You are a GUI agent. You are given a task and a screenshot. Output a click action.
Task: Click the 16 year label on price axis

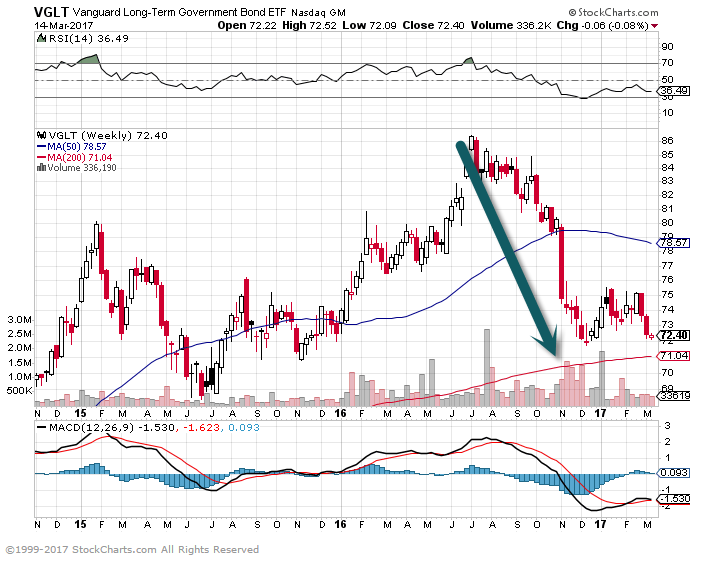340,413
